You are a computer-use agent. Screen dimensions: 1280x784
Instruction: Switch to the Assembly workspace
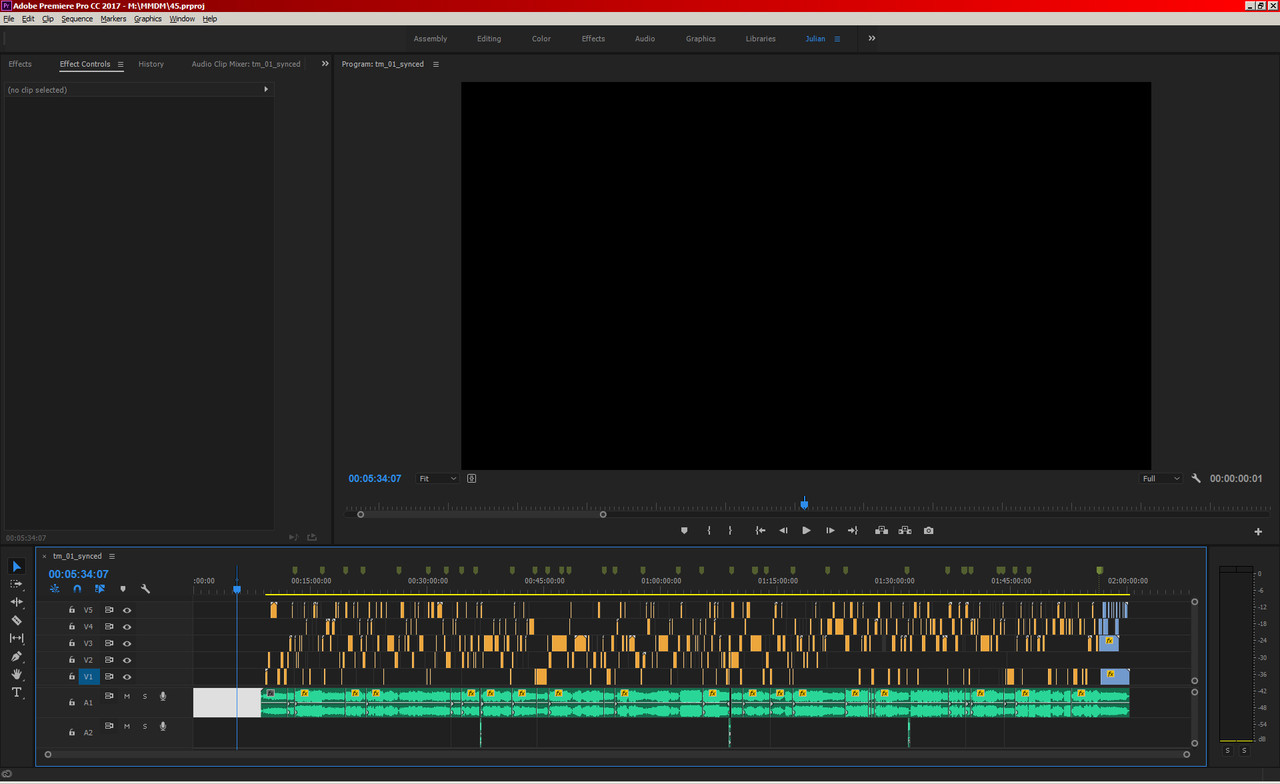pos(430,39)
